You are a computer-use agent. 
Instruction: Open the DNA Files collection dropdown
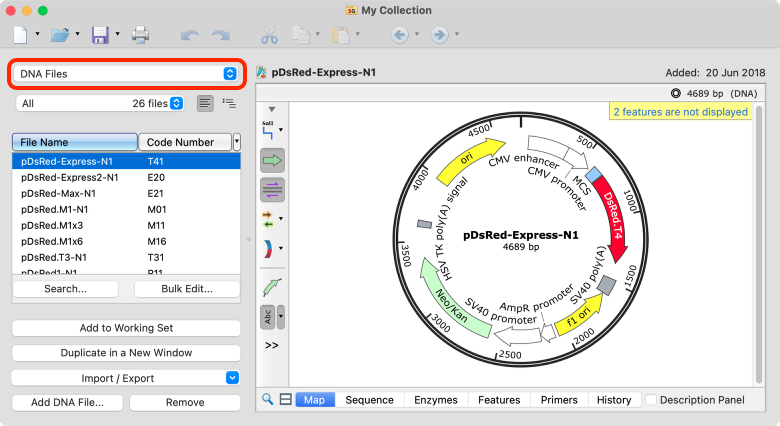[126, 74]
